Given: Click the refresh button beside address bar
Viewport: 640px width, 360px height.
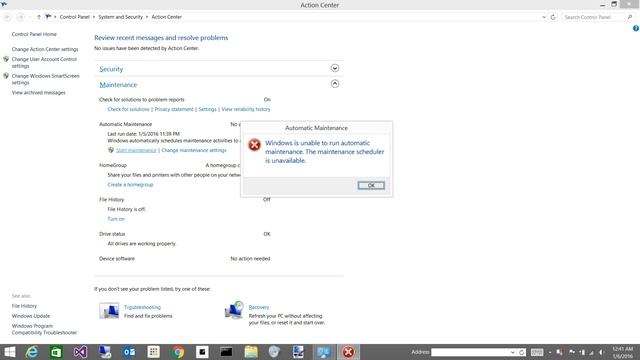Looking at the screenshot, I should pyautogui.click(x=553, y=17).
